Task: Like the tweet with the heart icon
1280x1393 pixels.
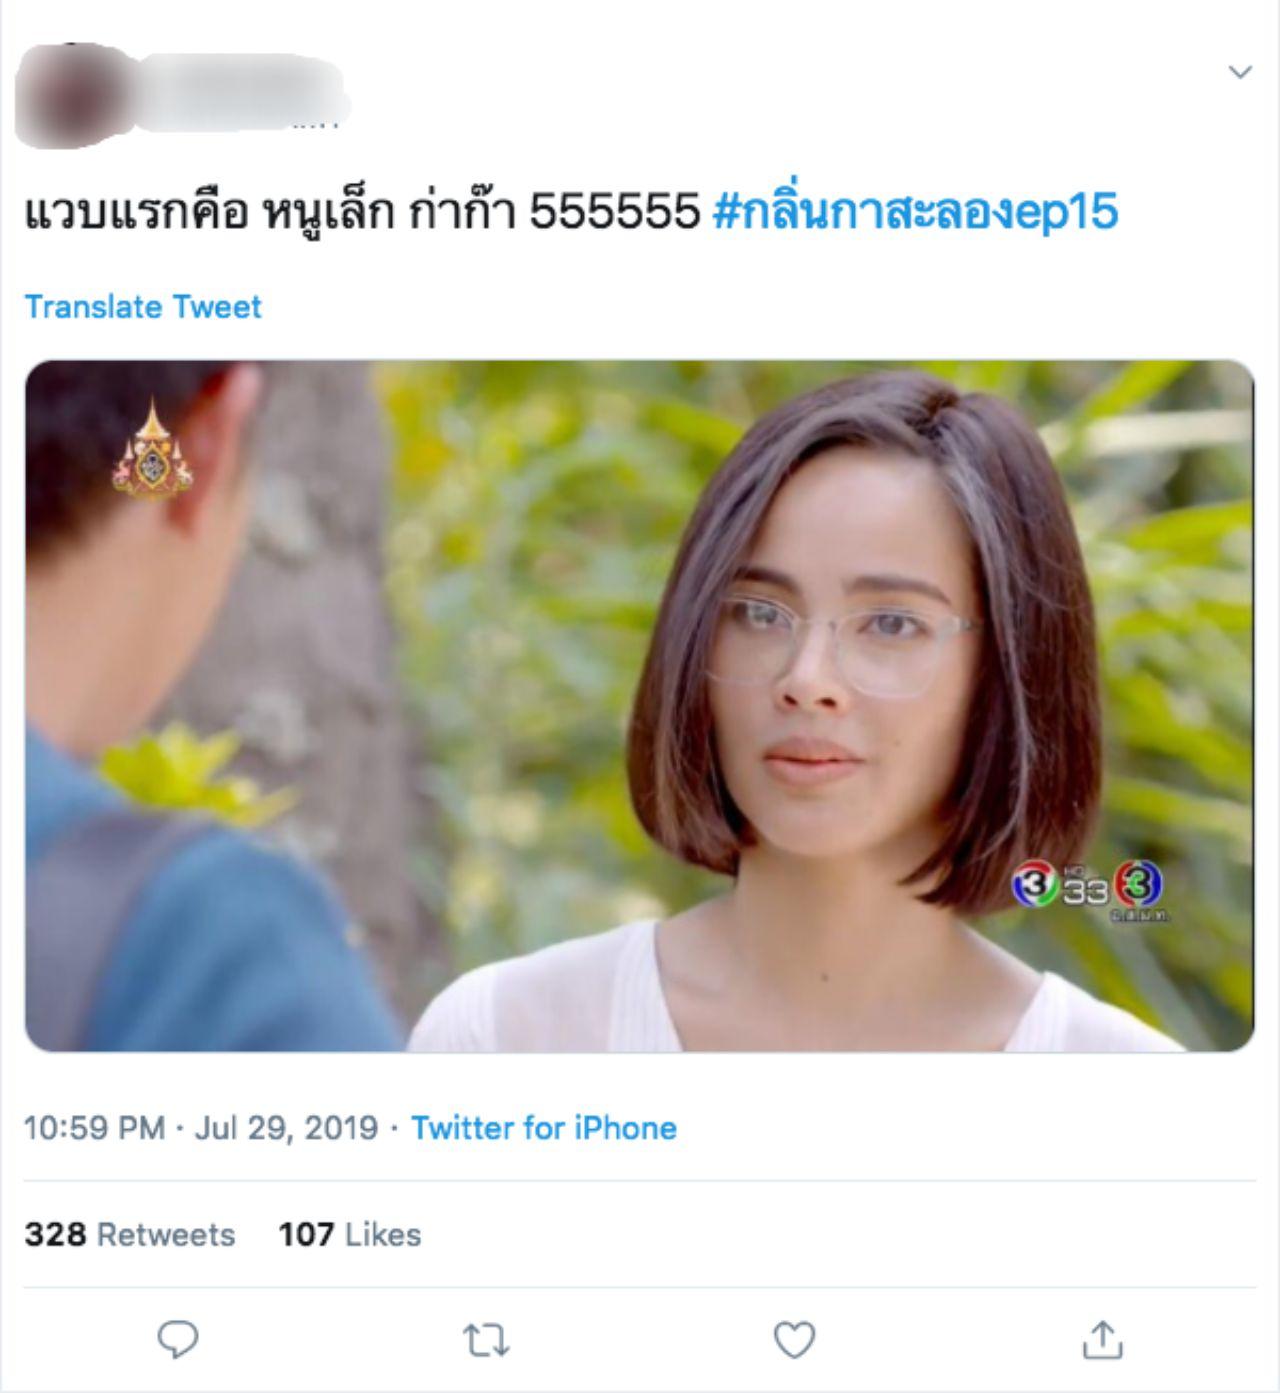Action: coord(795,1340)
